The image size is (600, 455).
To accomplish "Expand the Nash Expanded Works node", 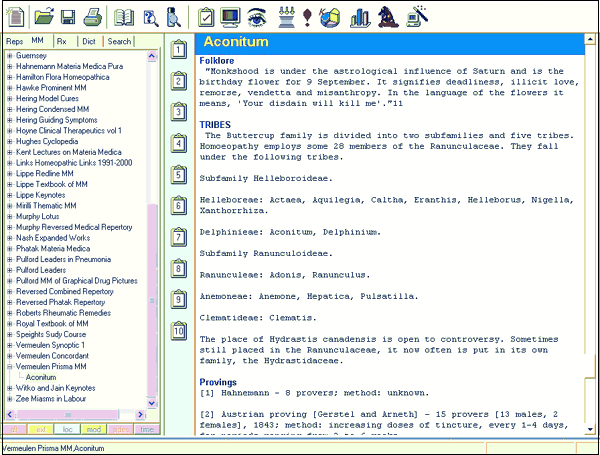I will [10, 238].
